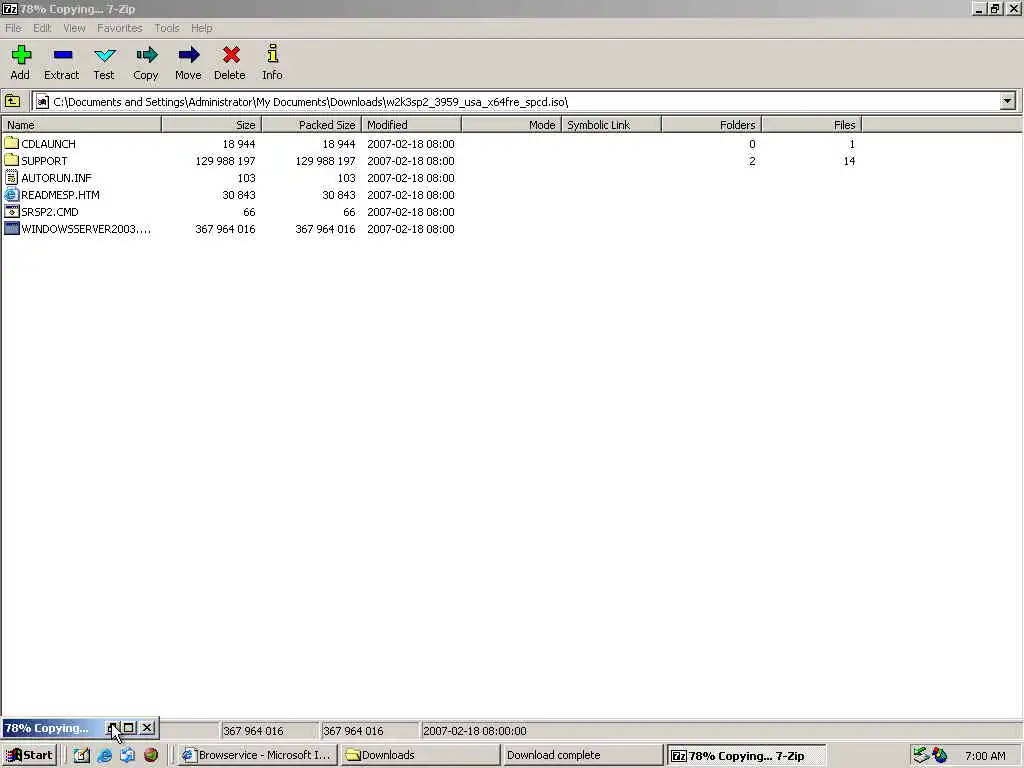Sort by the Modified column header
Viewport: 1024px width, 768px height.
411,125
